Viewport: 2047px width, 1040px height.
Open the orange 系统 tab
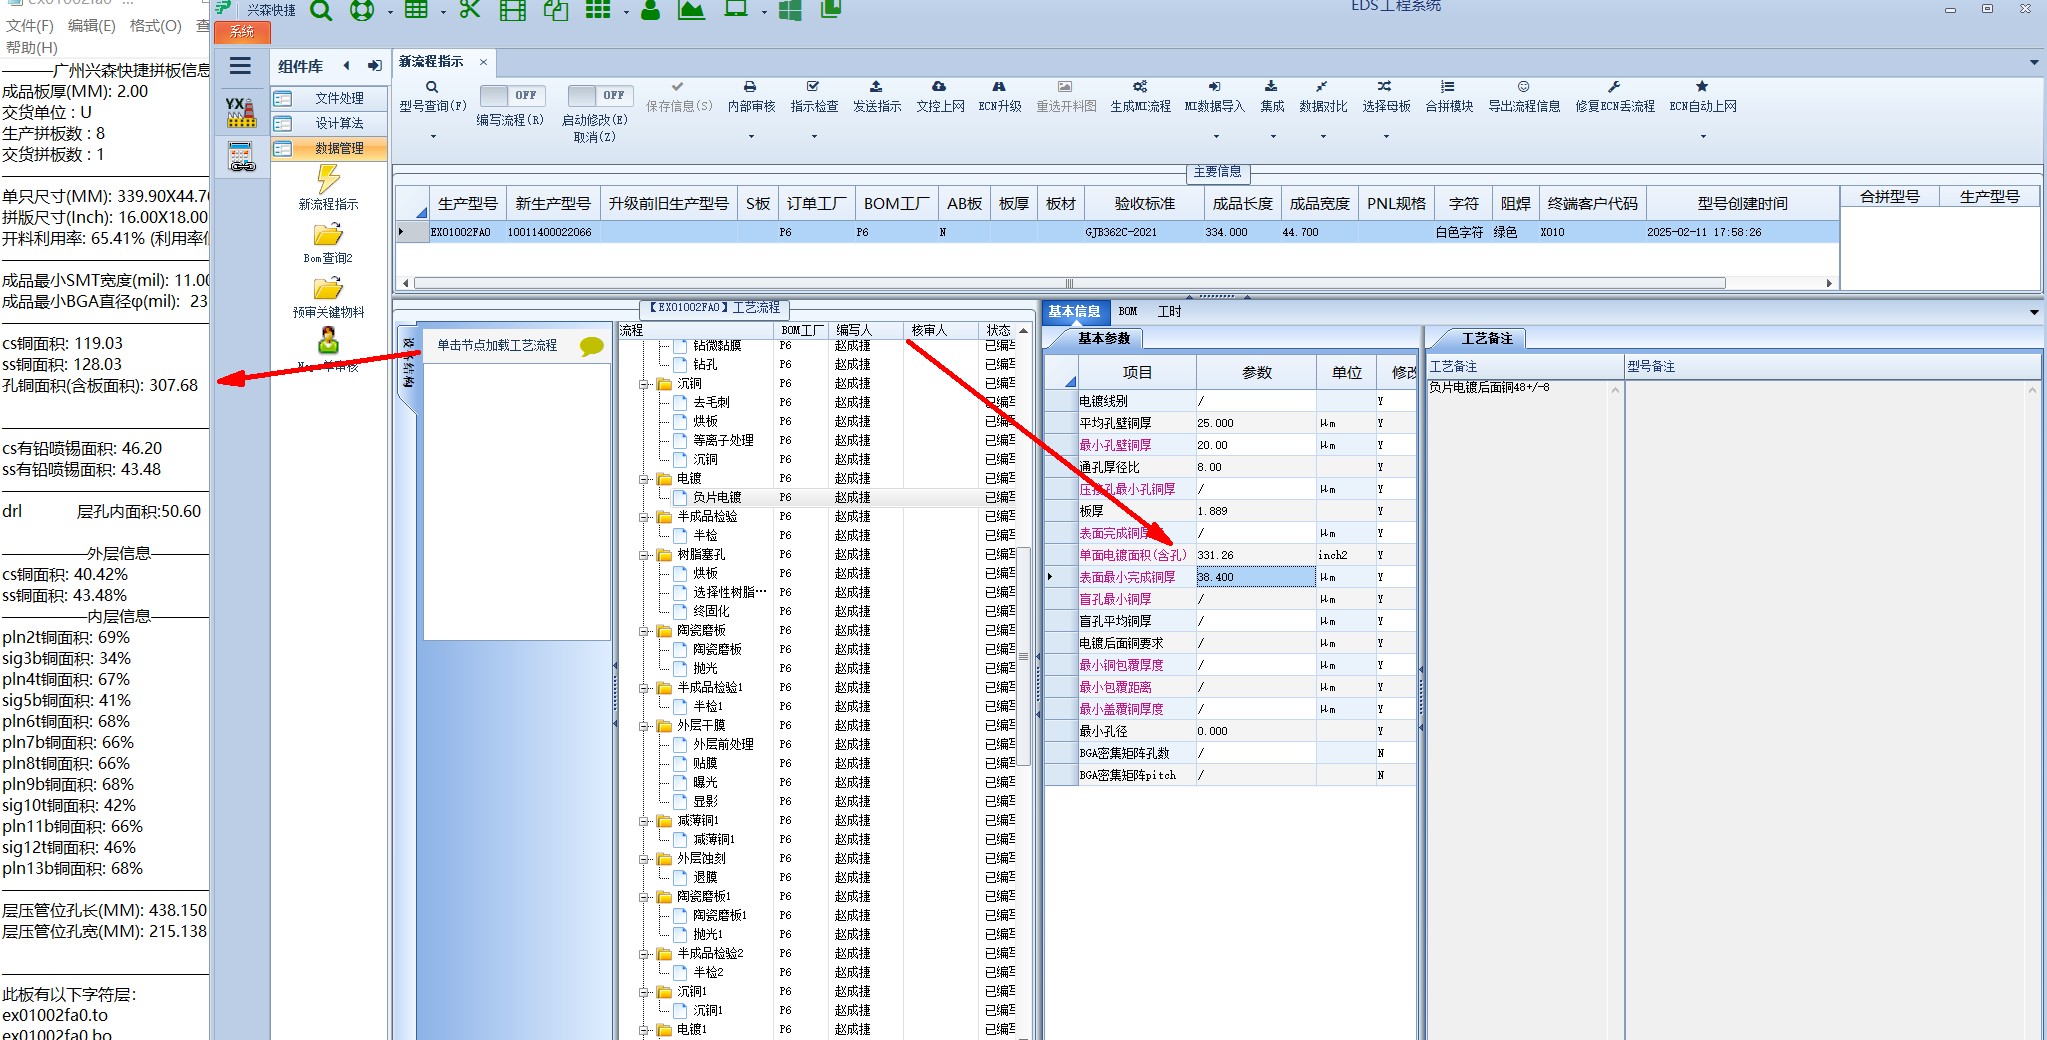pos(242,32)
